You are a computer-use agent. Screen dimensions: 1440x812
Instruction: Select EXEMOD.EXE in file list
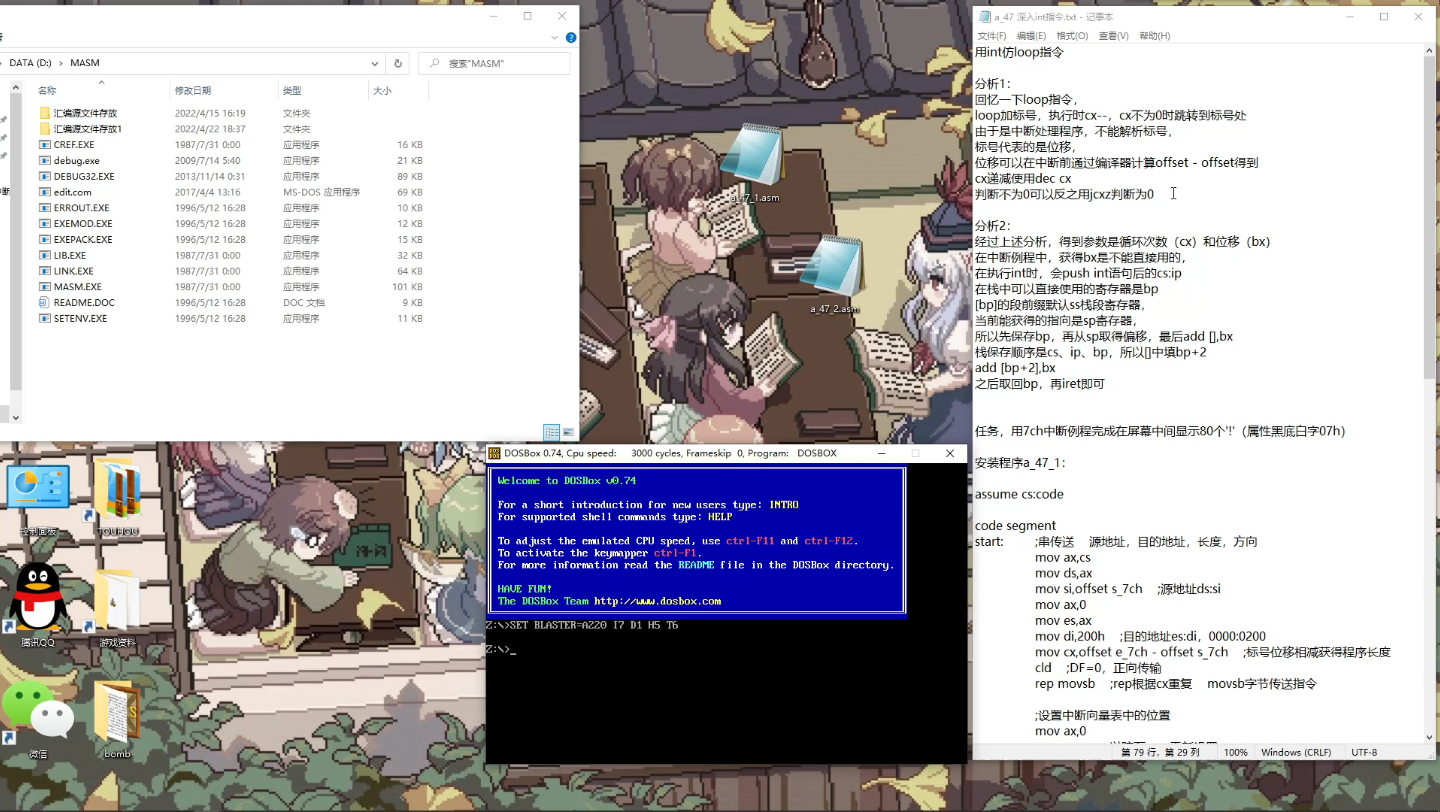pos(231,224)
